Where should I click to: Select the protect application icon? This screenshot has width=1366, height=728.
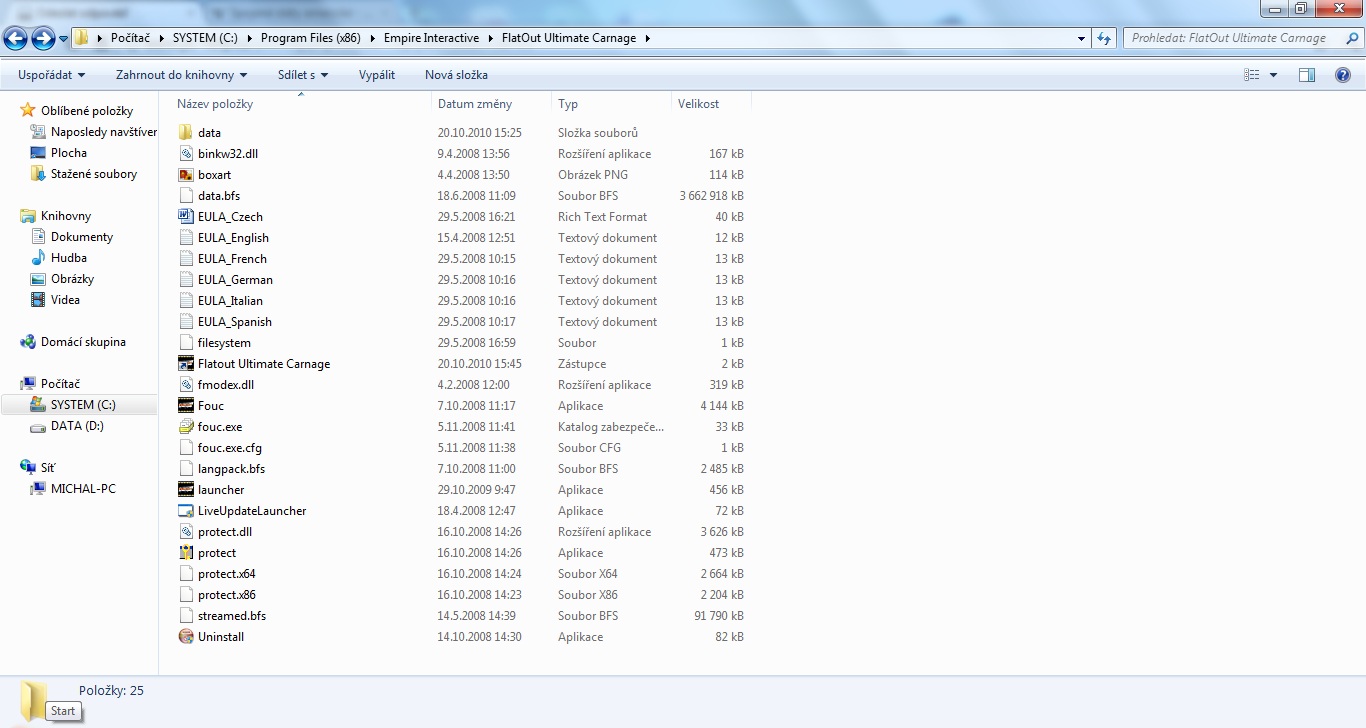pyautogui.click(x=186, y=553)
